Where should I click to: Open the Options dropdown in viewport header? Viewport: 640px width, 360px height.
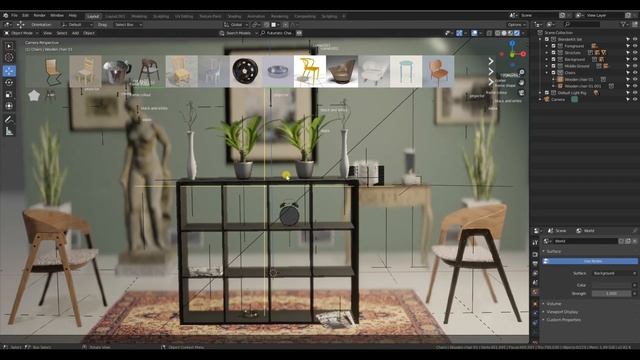coord(516,24)
